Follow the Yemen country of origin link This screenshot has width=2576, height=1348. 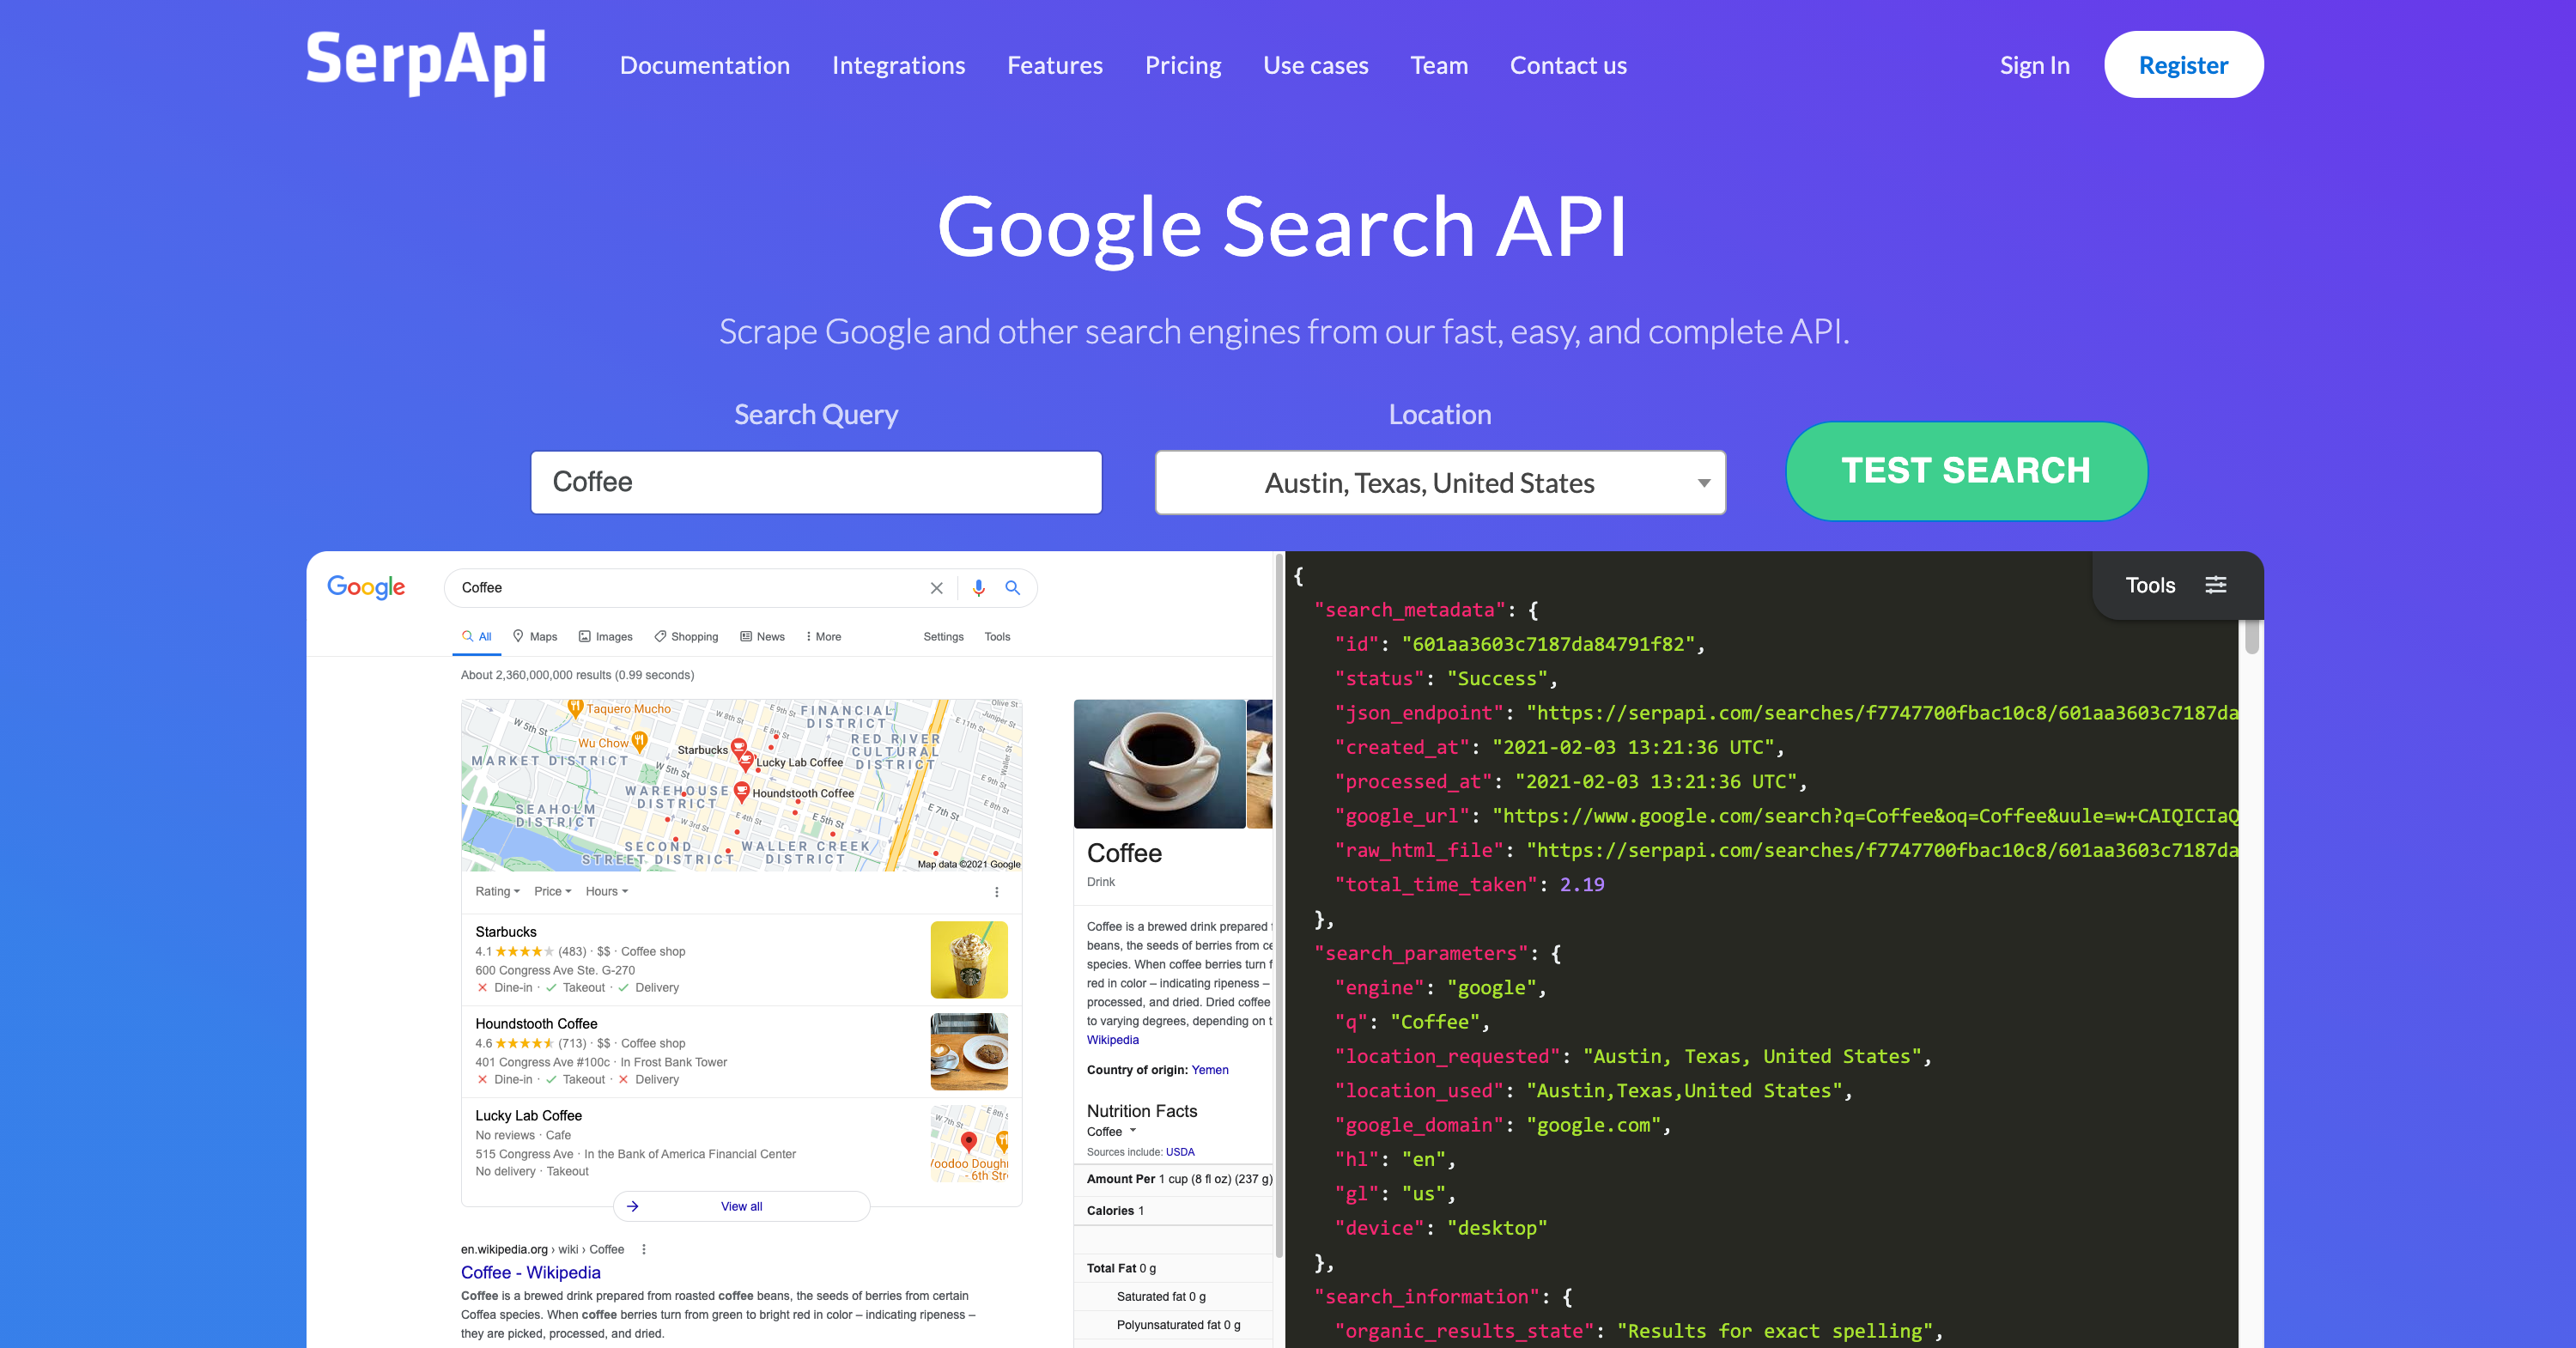pos(1209,1069)
